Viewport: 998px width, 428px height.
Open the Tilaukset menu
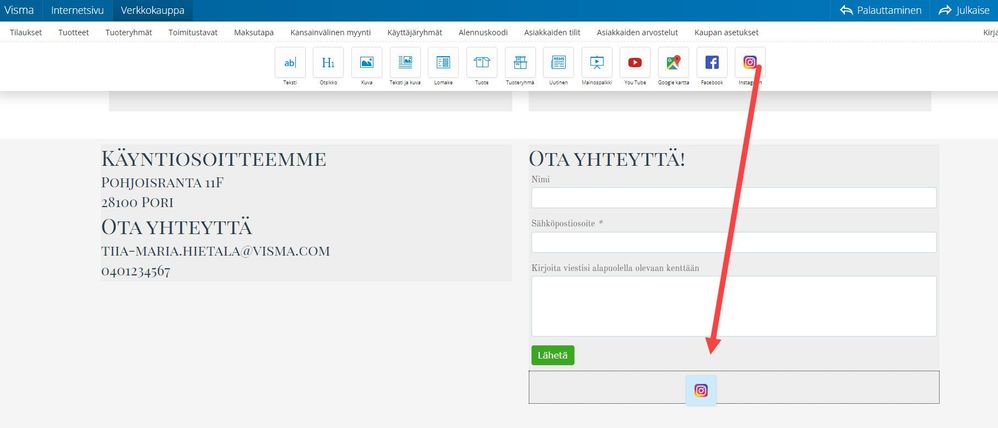click(26, 32)
